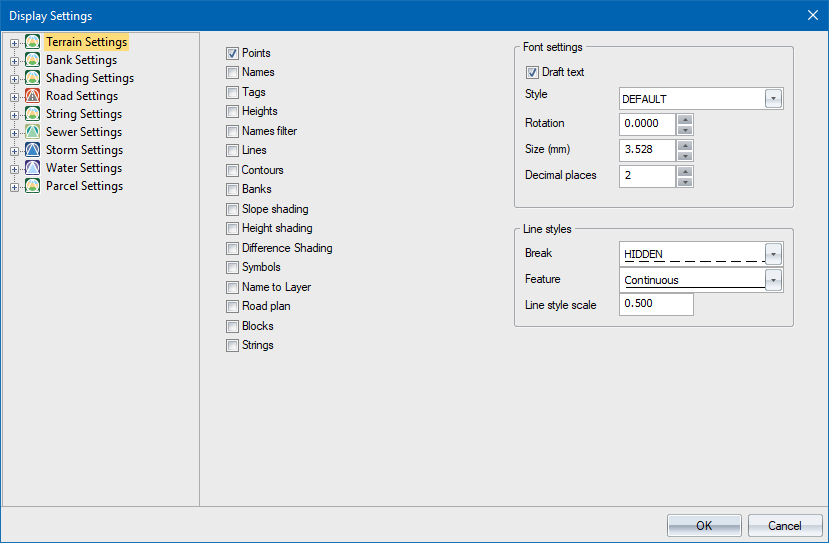Open the font Style dropdown
This screenshot has height=543, width=829.
pos(773,99)
